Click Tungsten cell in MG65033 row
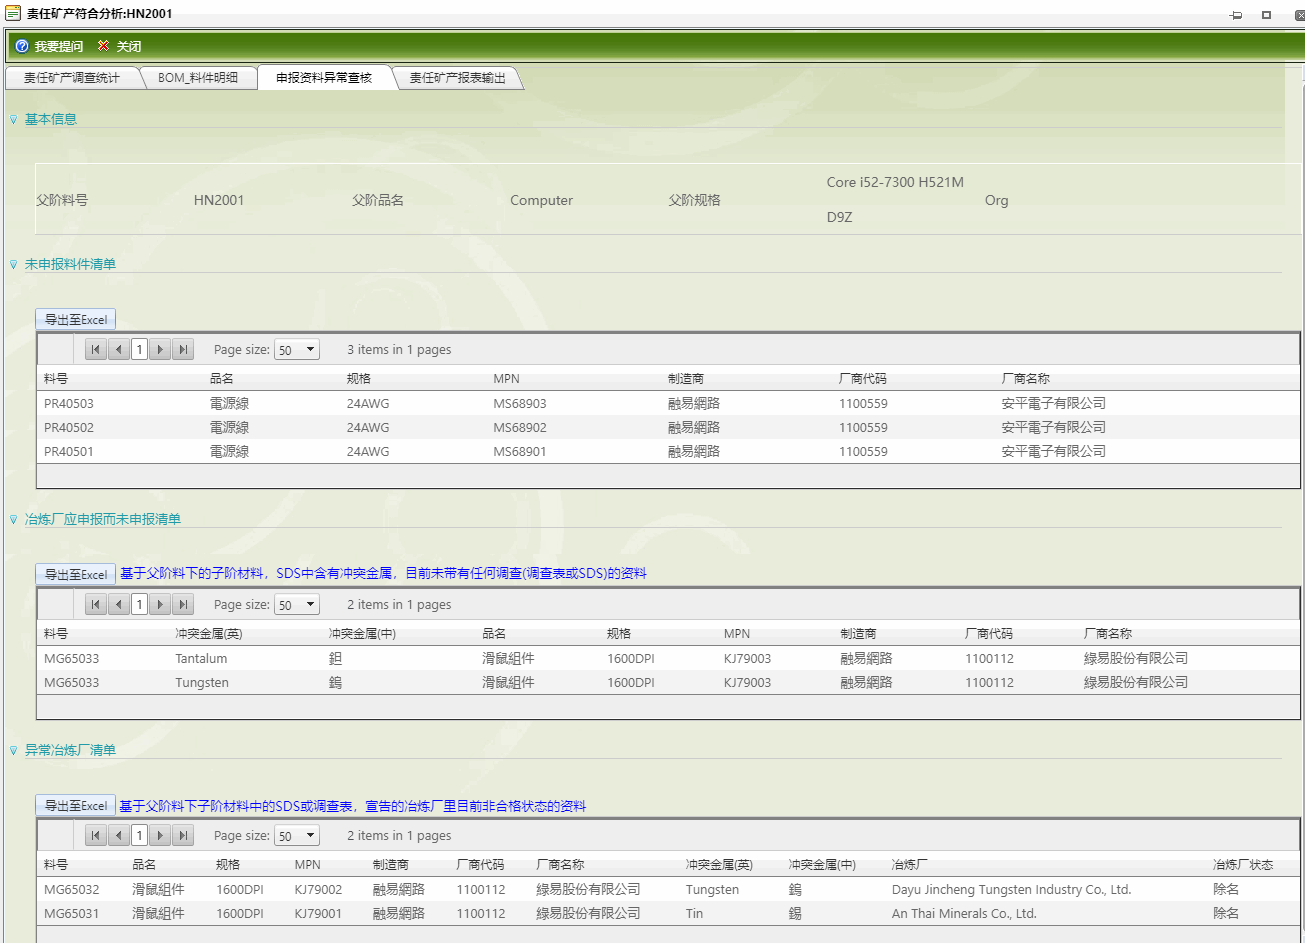 [202, 683]
